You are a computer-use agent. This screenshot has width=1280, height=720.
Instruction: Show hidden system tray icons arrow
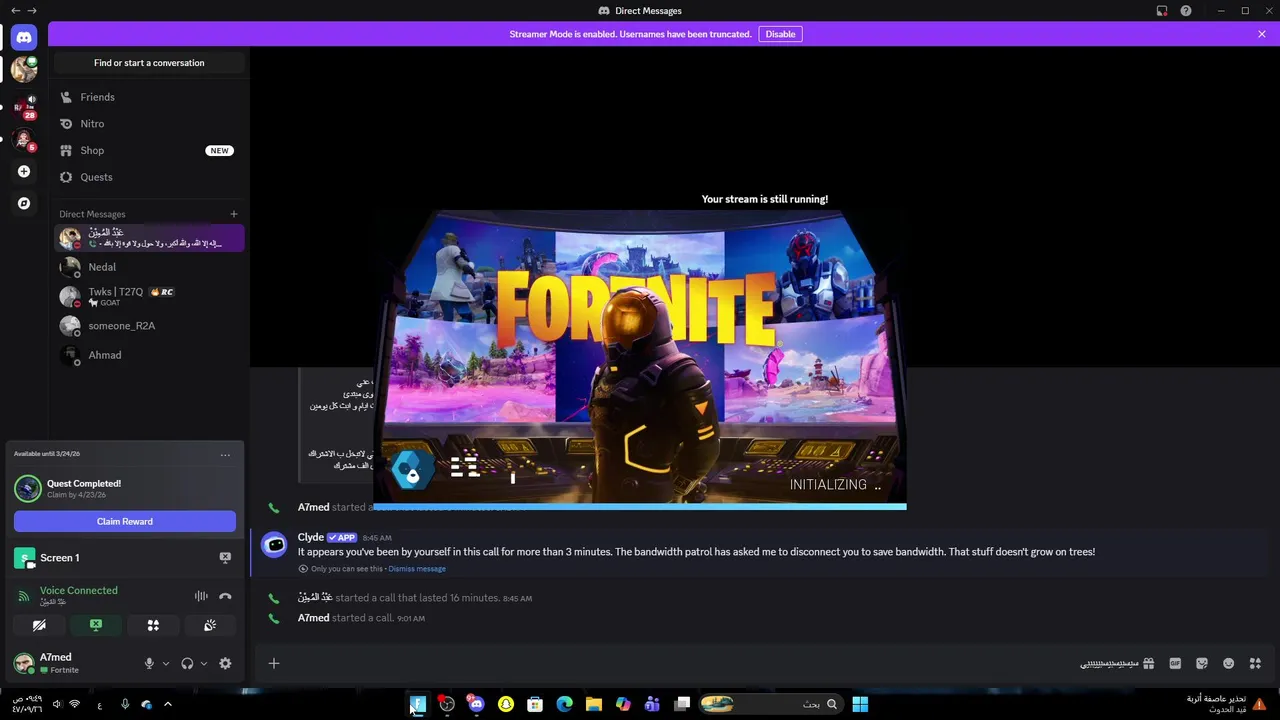point(168,704)
